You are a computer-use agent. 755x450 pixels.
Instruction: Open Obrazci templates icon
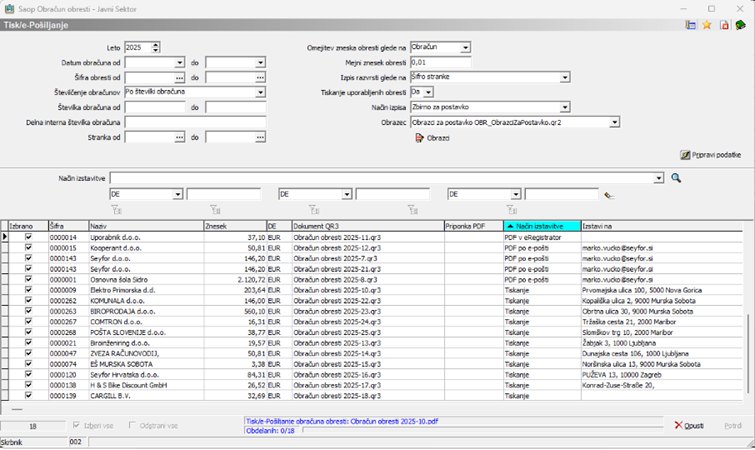click(x=419, y=137)
